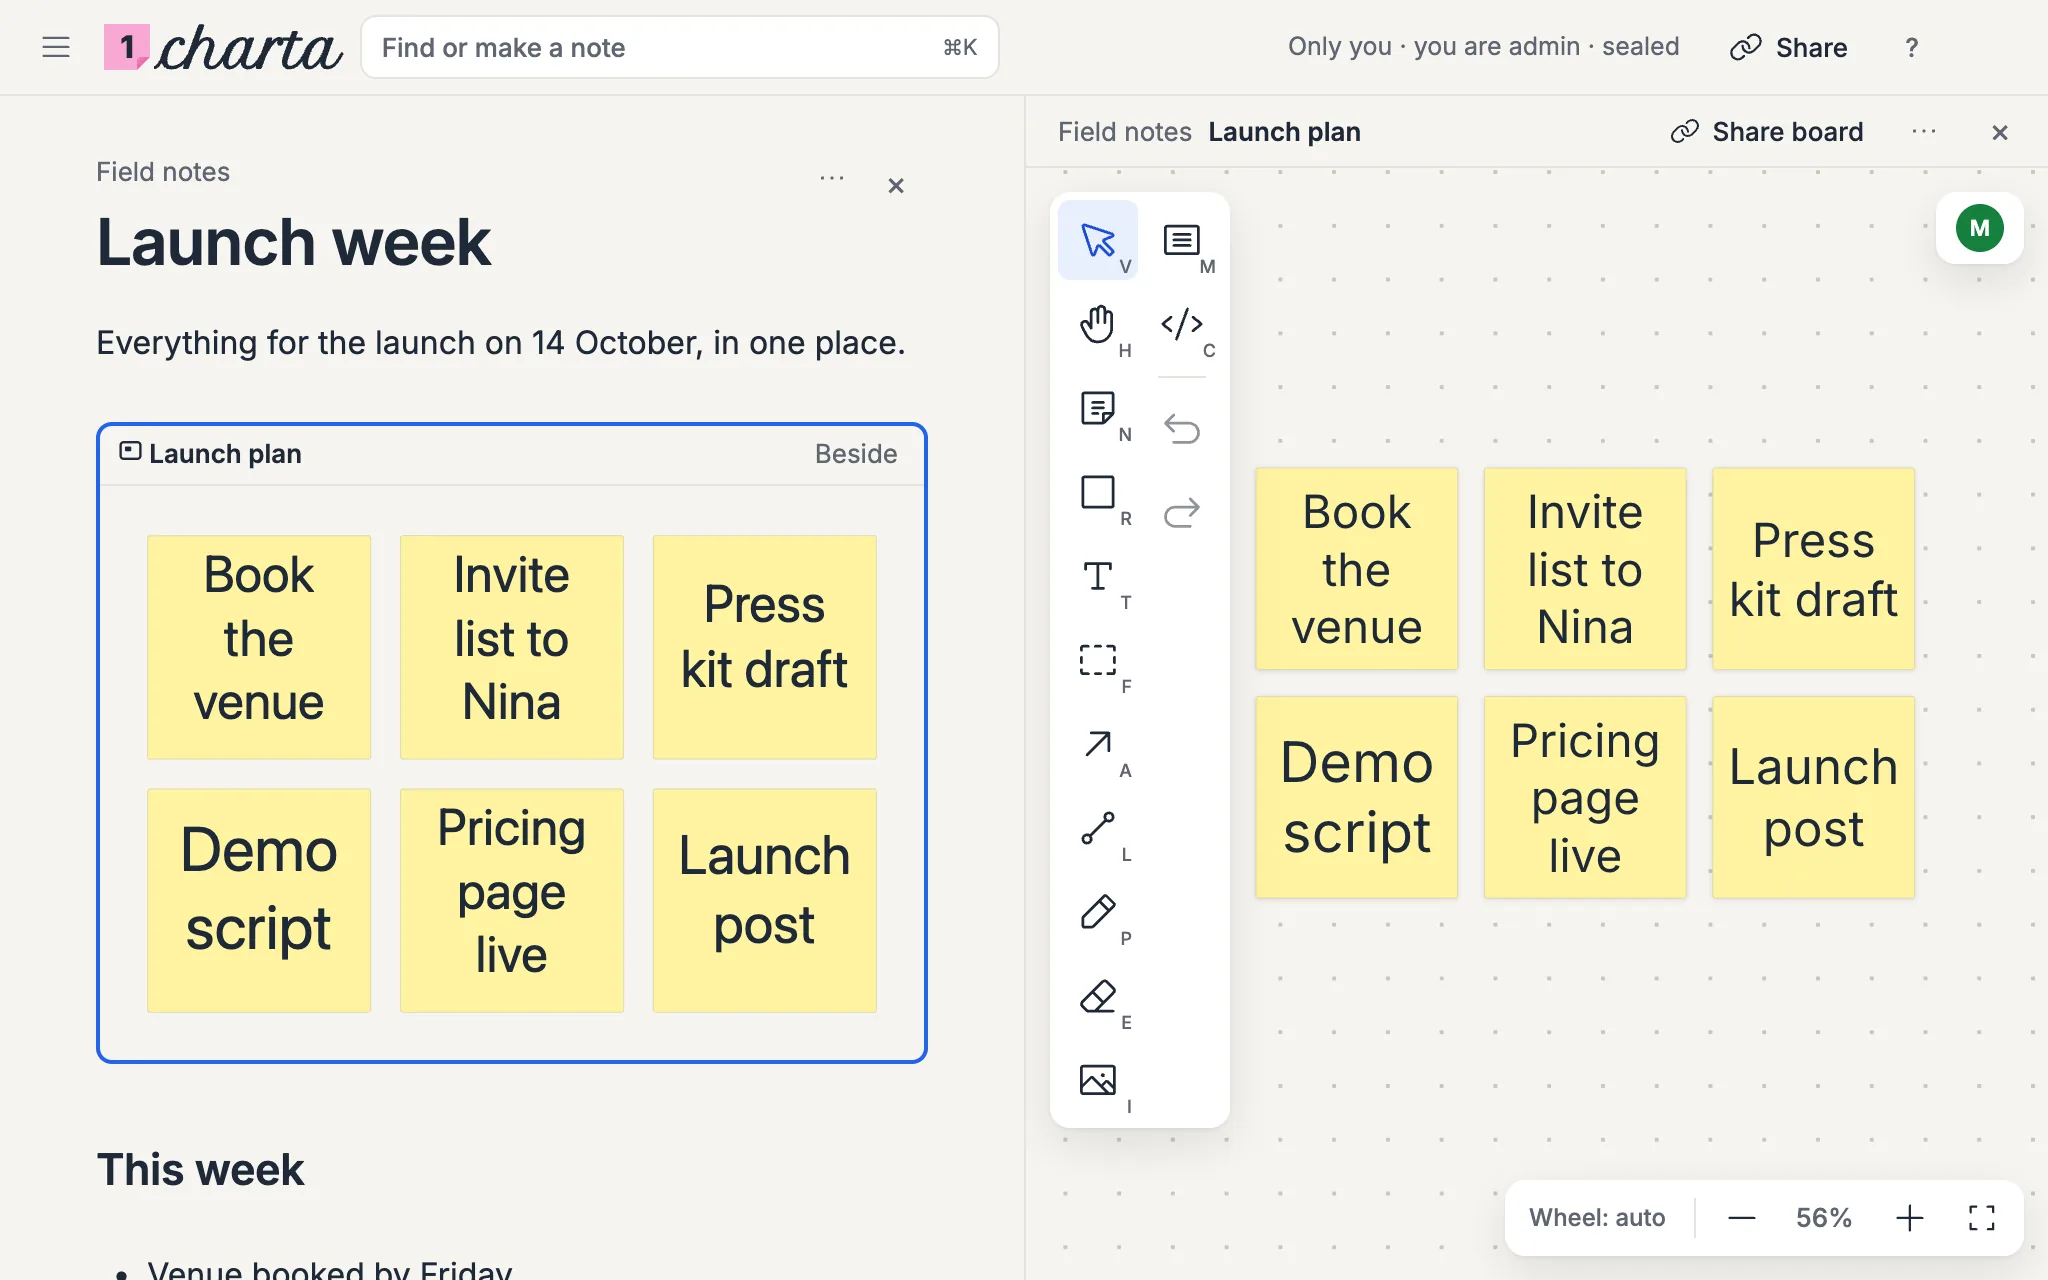
Task: Toggle the Wheel: auto mode
Action: point(1597,1217)
